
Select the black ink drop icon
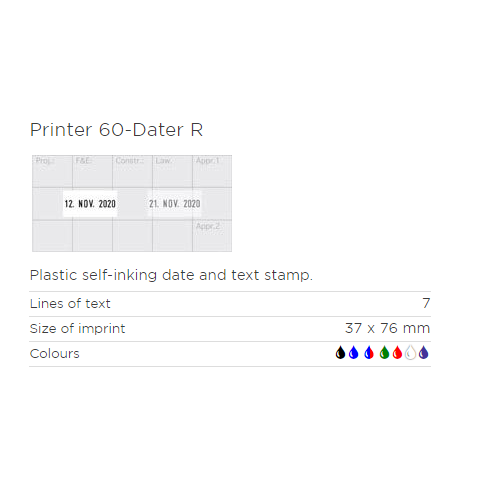340,353
